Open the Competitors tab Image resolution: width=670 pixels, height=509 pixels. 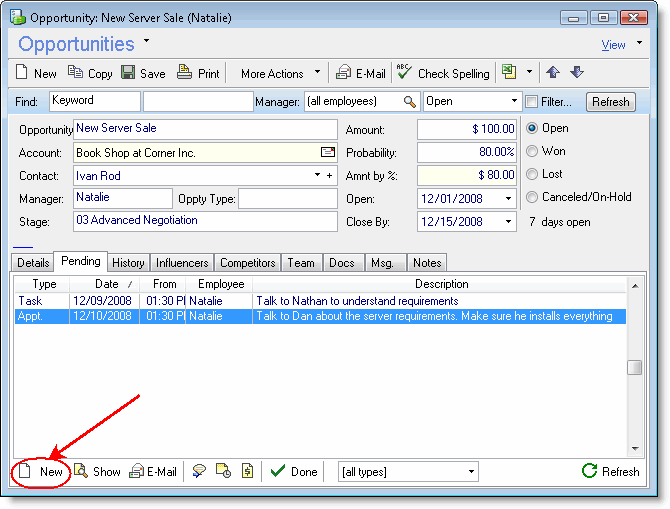pyautogui.click(x=247, y=263)
